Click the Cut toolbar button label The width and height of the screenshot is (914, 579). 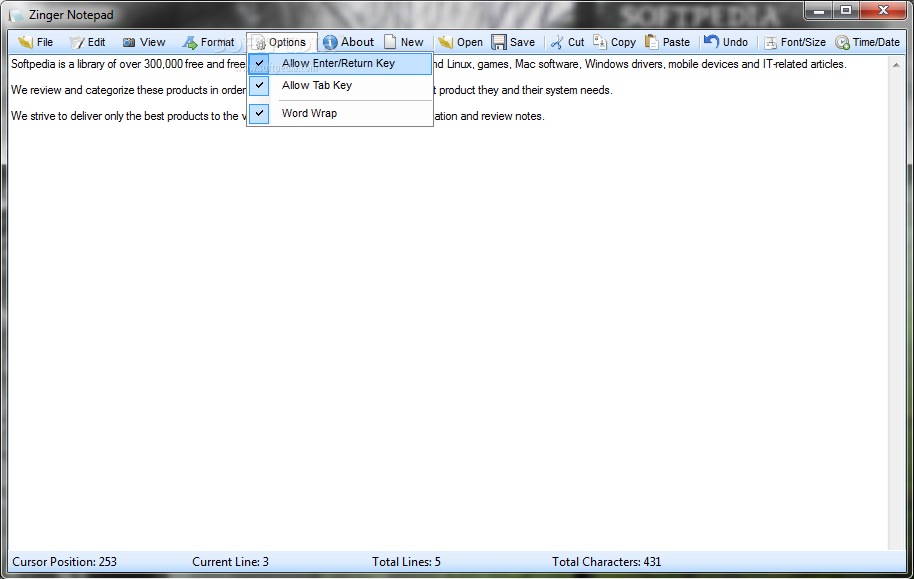[x=576, y=42]
